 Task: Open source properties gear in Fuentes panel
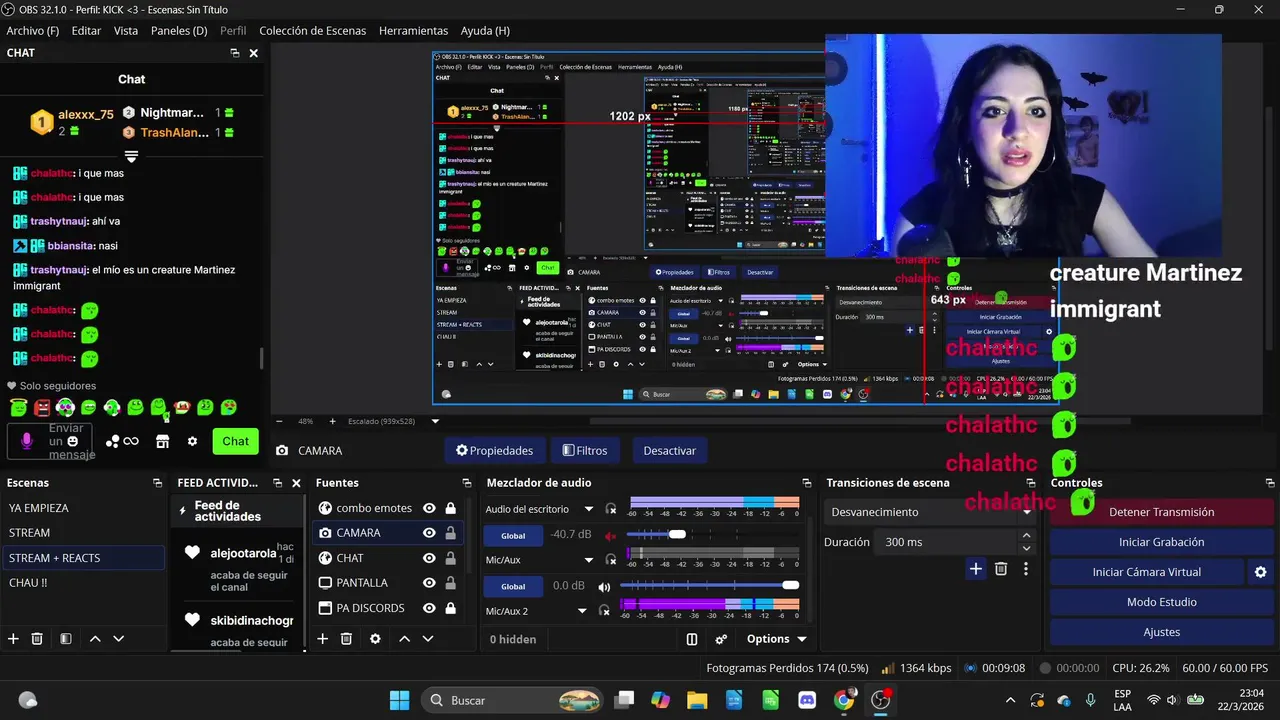[375, 639]
